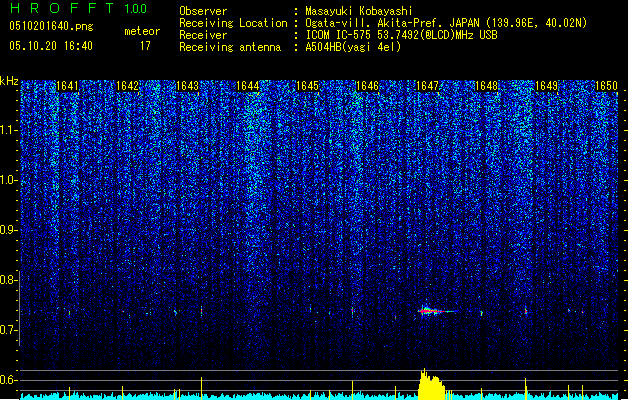Click the ICOM IC-575 53.7492 MHz USB text
Image resolution: width=629 pixels, height=400 pixels.
click(x=401, y=35)
